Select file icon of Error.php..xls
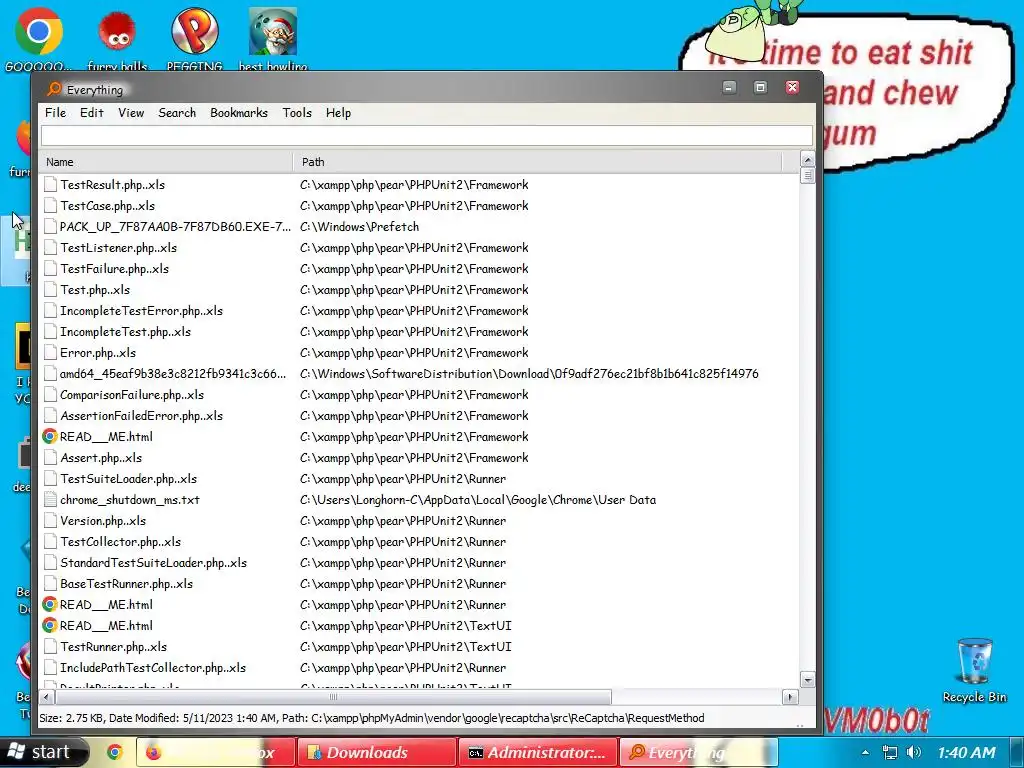The width and height of the screenshot is (1024, 768). coord(50,353)
